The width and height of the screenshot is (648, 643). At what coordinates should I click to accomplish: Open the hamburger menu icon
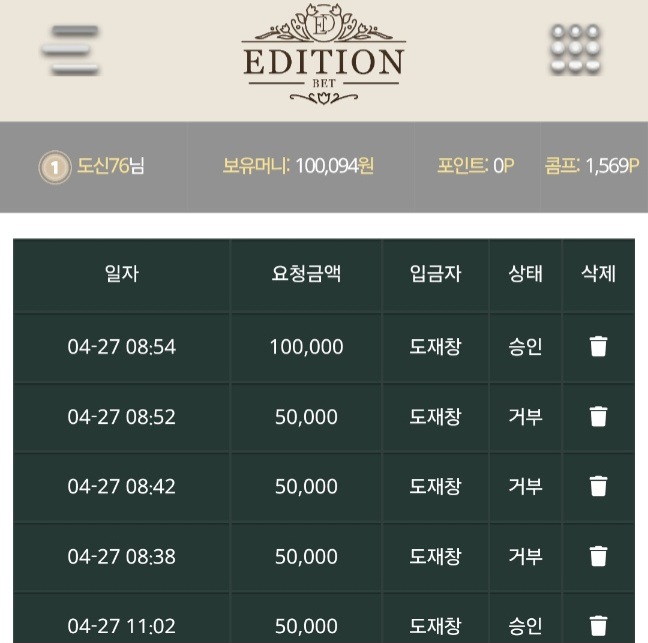pyautogui.click(x=71, y=50)
